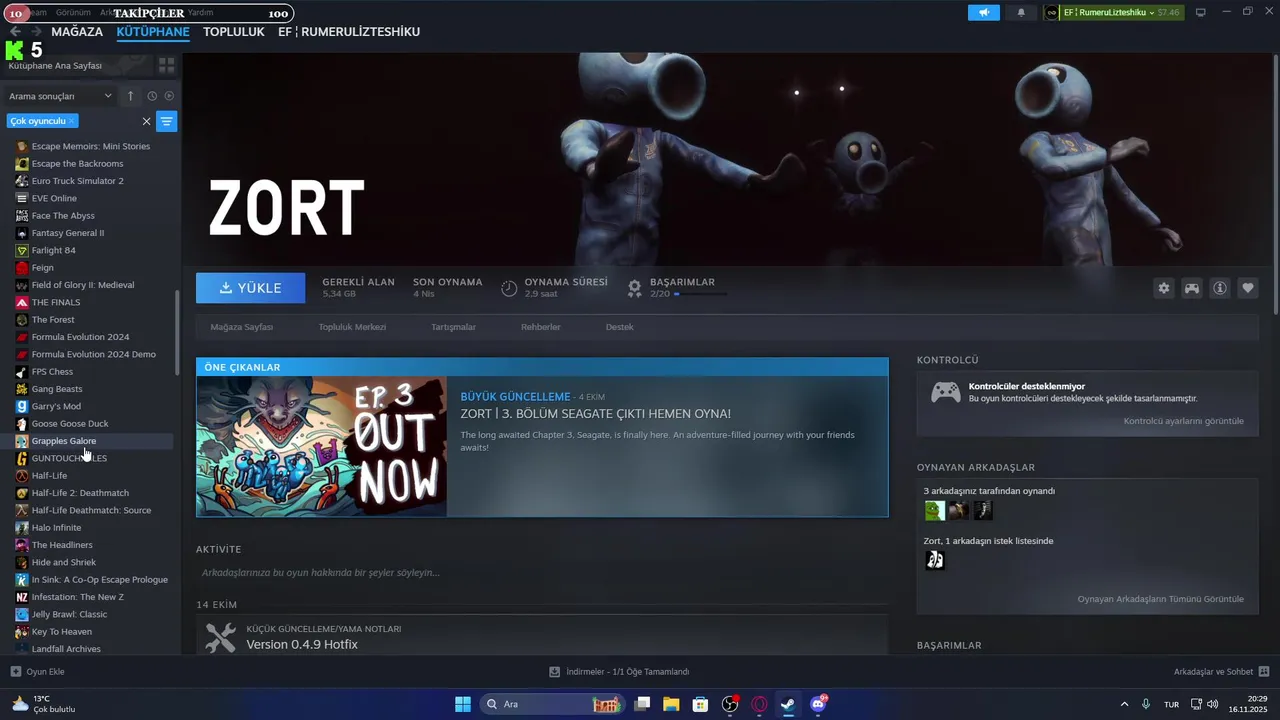This screenshot has width=1280, height=720.
Task: Sort library by recent activity clock icon
Action: [152, 96]
